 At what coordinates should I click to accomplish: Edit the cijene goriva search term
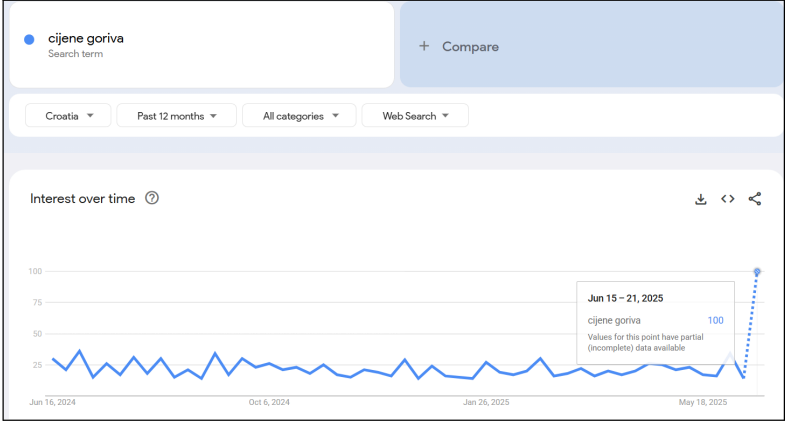(86, 39)
